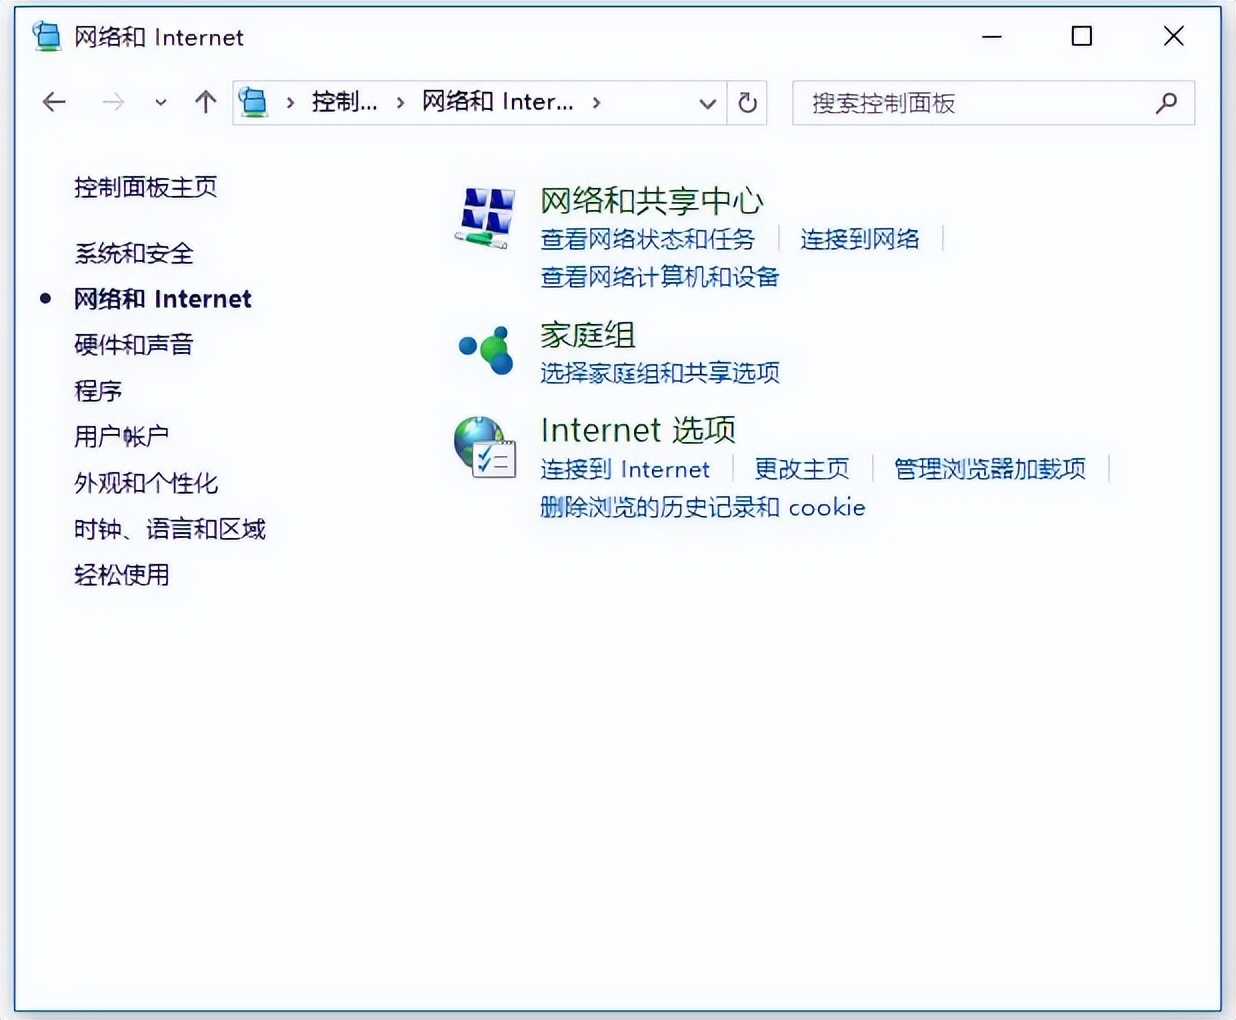Click the window title bar Network icon
Viewport: 1236px width, 1020px height.
pyautogui.click(x=46, y=36)
